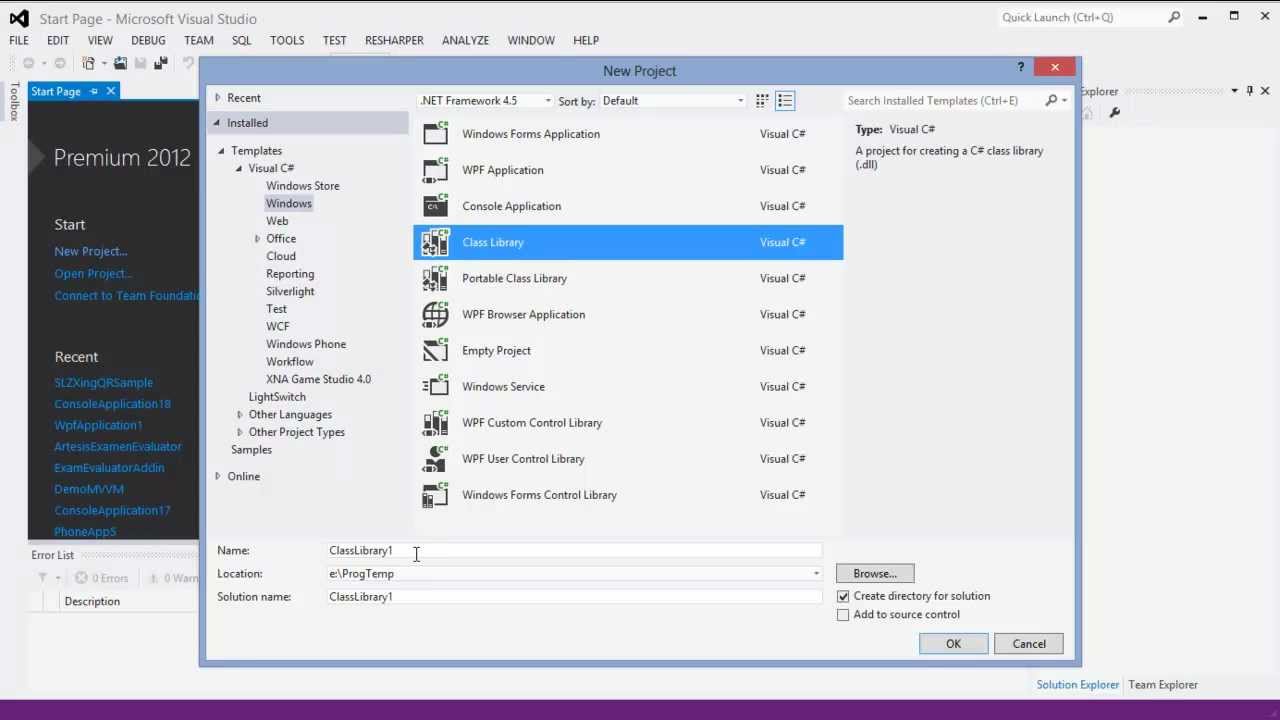Click the New Project... link on Start Page
1280x720 pixels.
(x=91, y=251)
